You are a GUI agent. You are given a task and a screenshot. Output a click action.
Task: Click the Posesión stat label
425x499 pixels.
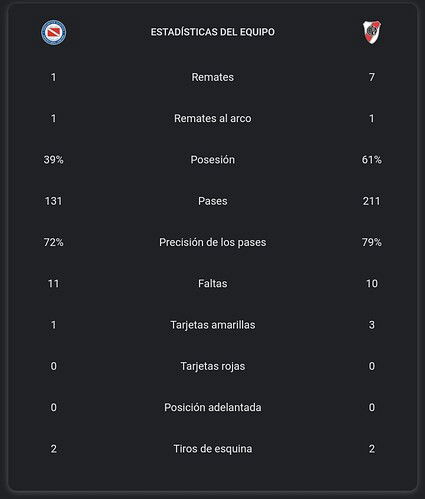213,160
